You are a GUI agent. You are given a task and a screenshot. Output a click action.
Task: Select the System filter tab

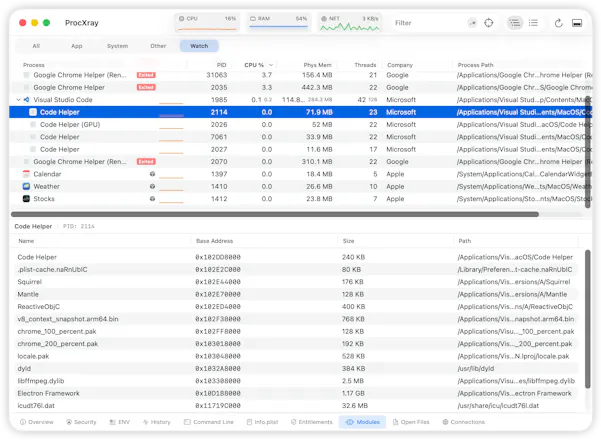117,46
